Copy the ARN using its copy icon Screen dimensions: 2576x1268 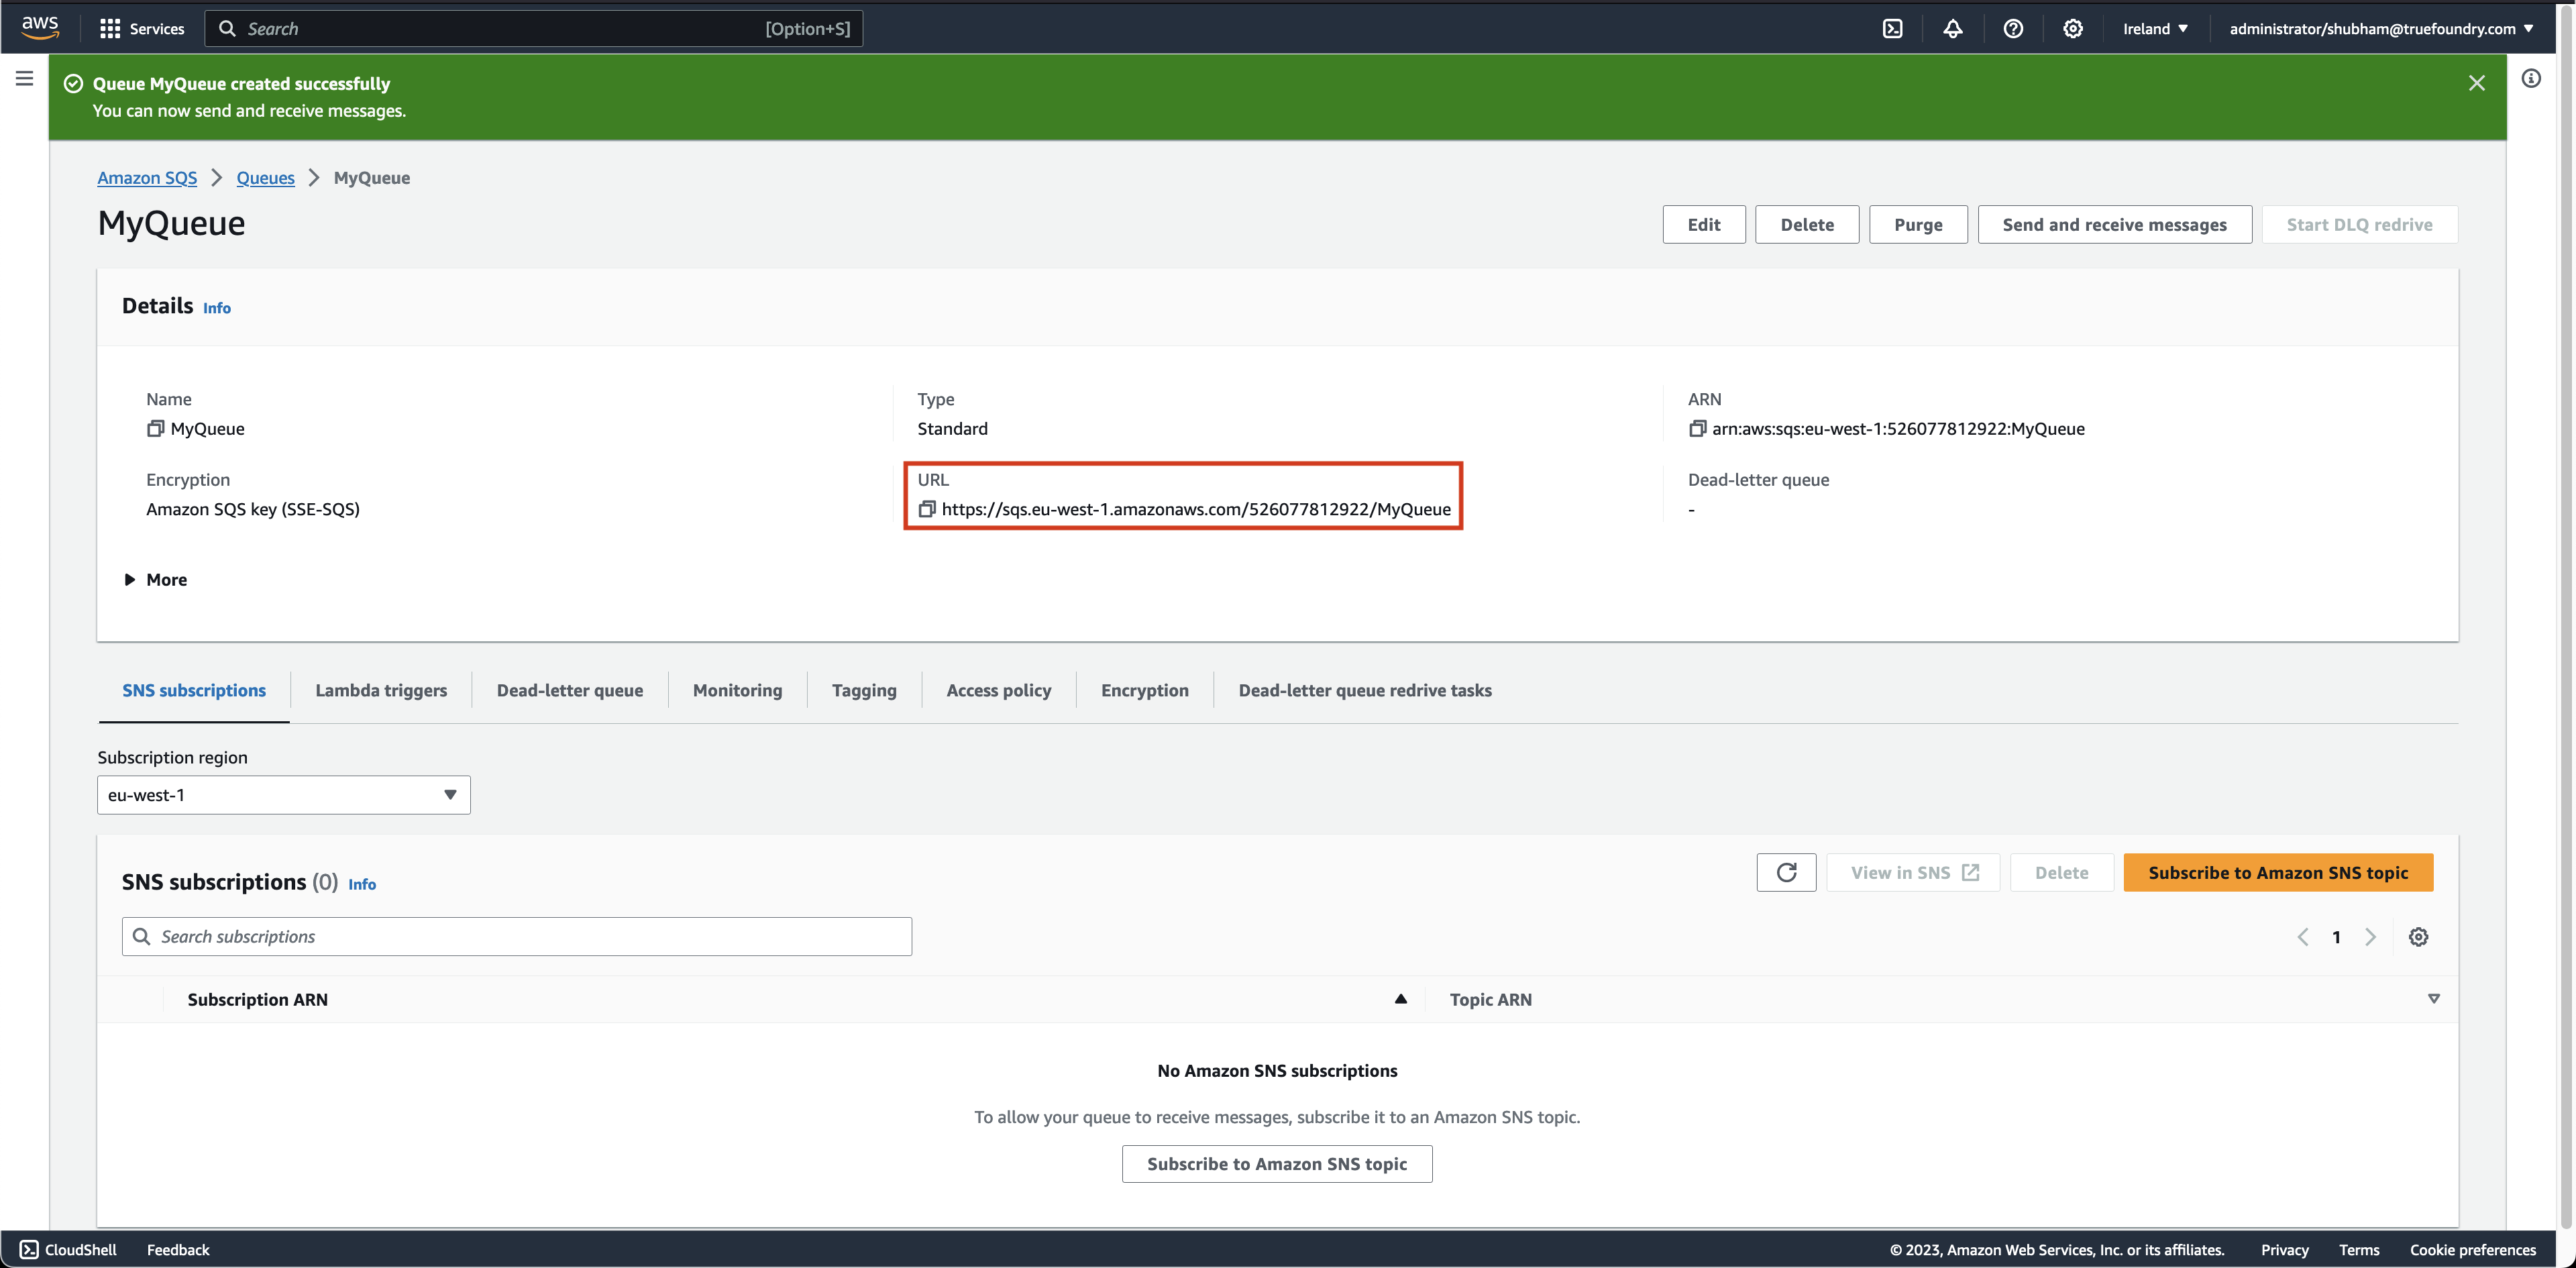pos(1697,428)
